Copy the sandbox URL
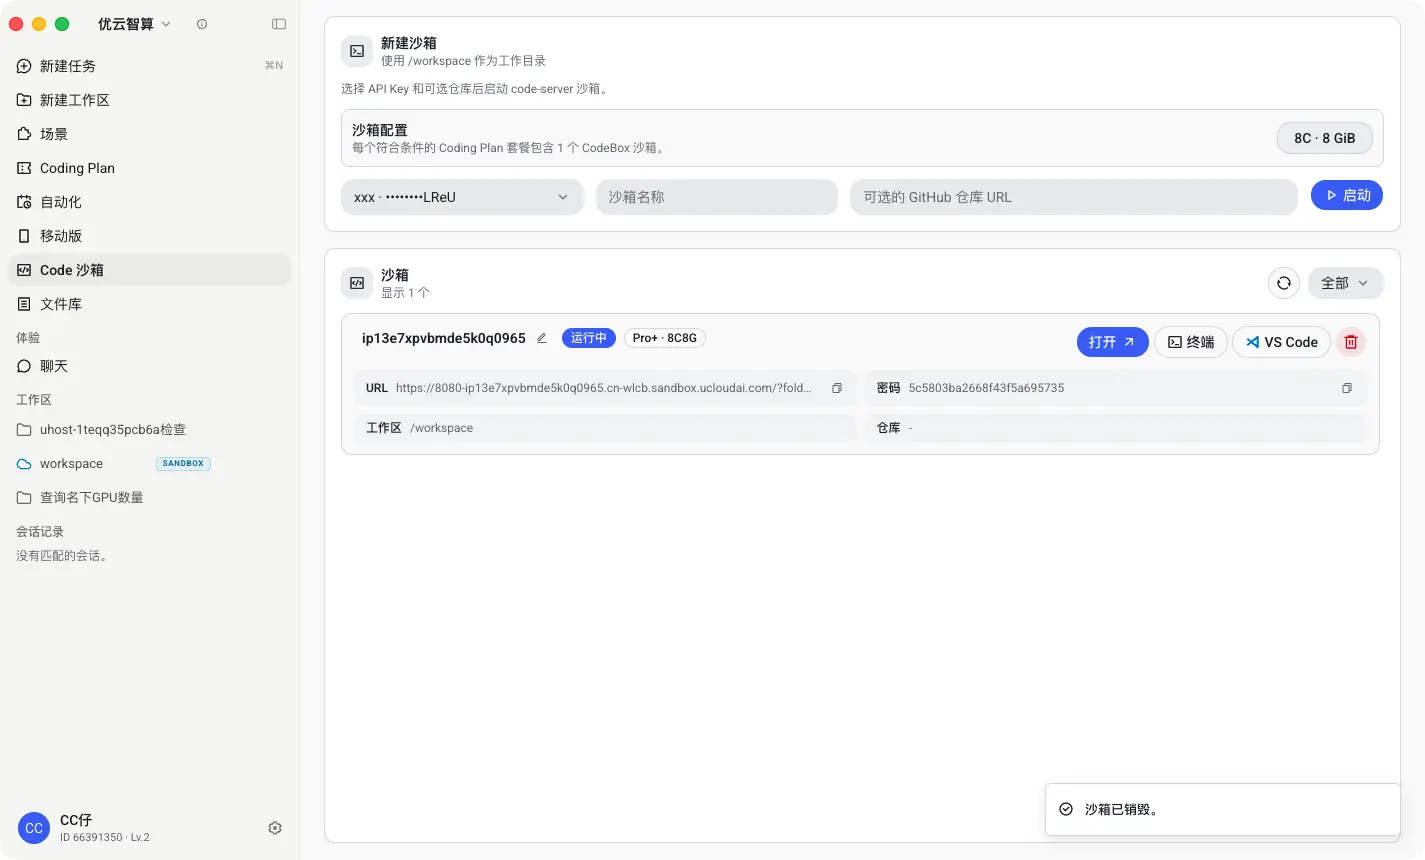The width and height of the screenshot is (1425, 860). (x=837, y=388)
